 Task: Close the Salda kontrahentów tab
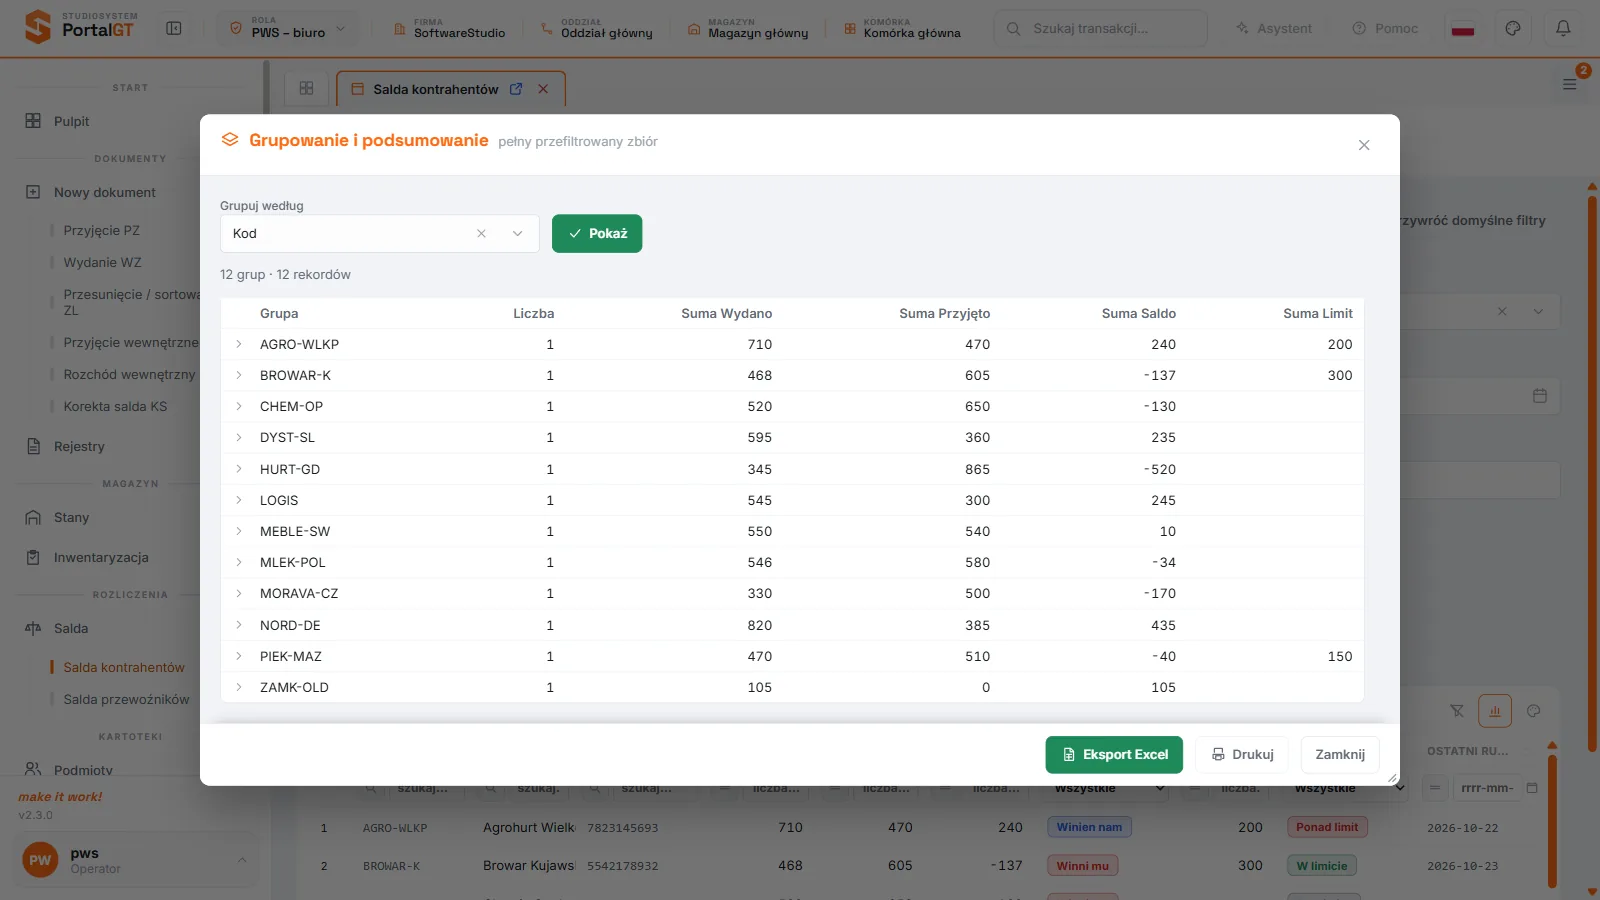pos(543,89)
